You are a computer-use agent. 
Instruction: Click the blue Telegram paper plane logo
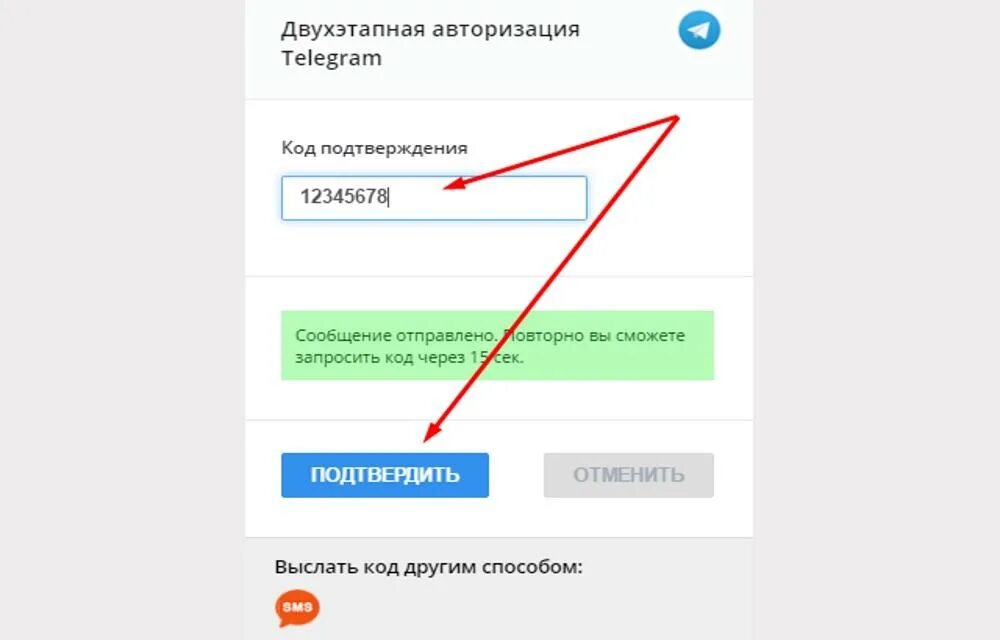coord(699,29)
